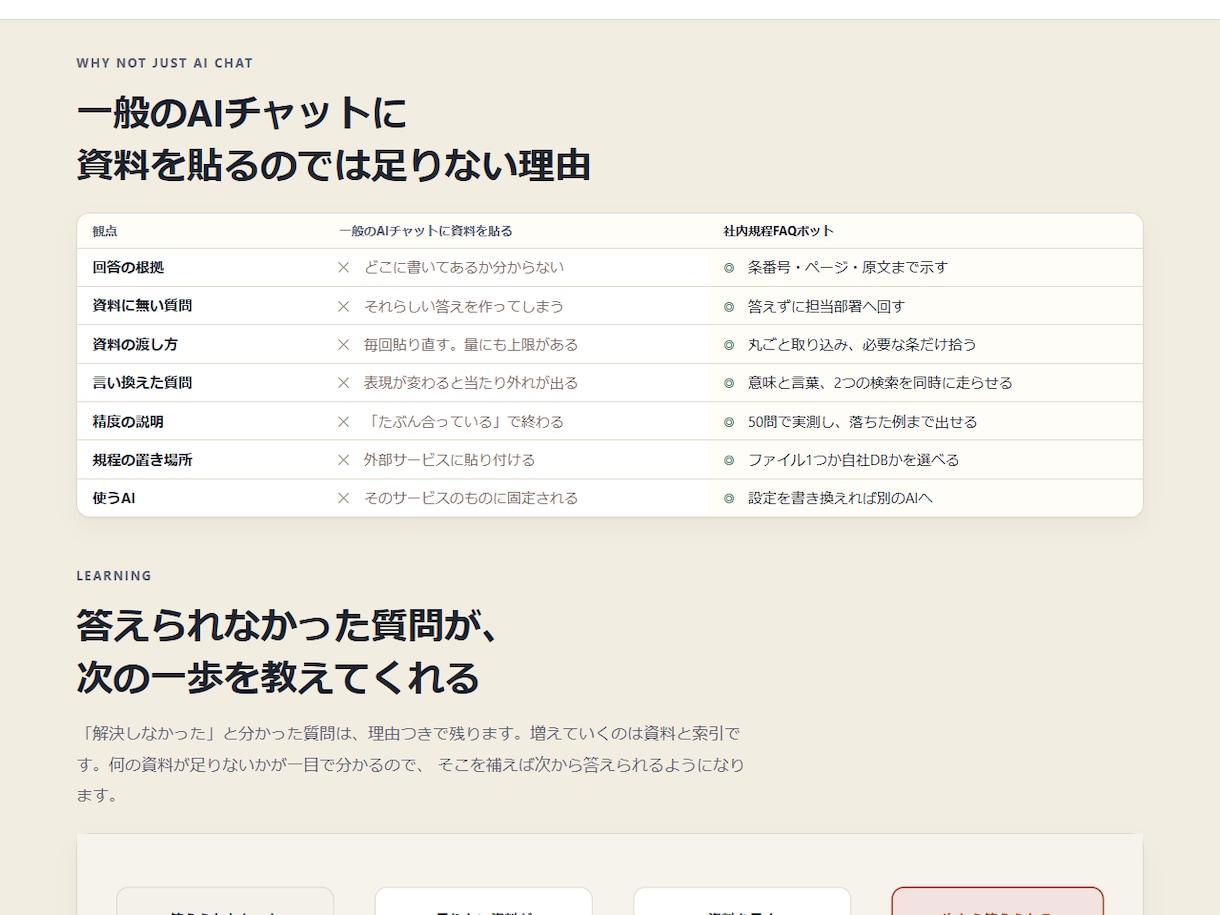The width and height of the screenshot is (1220, 915).
Task: Select the 言い換えた質問 row label
Action: (x=142, y=383)
